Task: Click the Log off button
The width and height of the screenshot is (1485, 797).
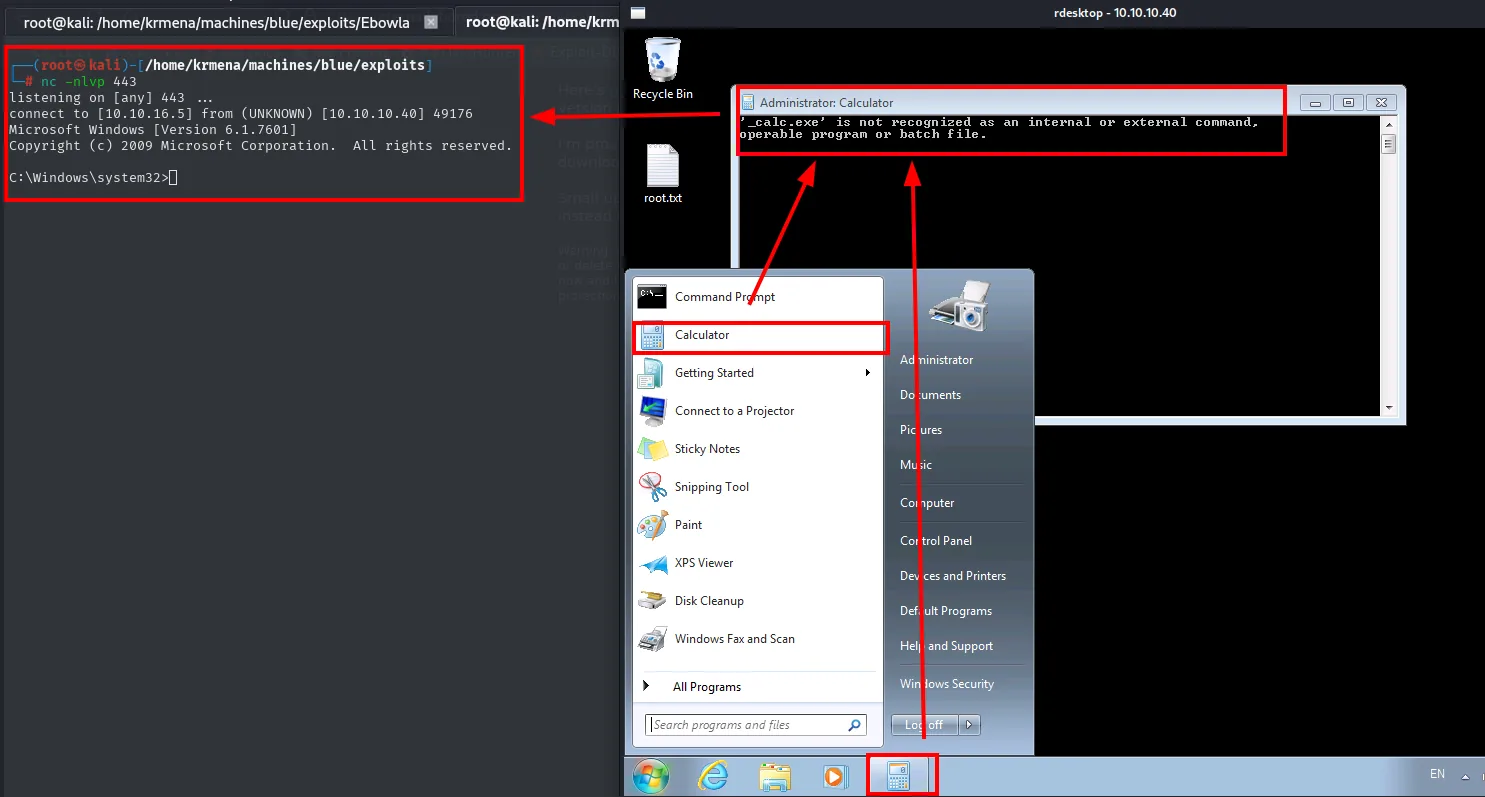Action: click(x=925, y=725)
